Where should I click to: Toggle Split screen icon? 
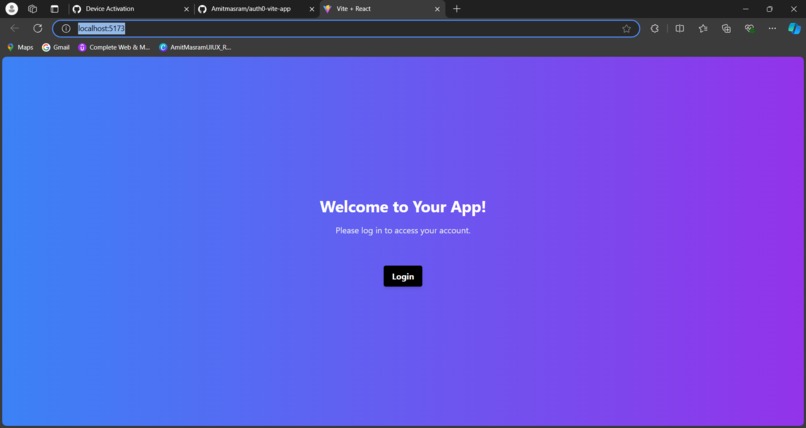pyautogui.click(x=680, y=29)
